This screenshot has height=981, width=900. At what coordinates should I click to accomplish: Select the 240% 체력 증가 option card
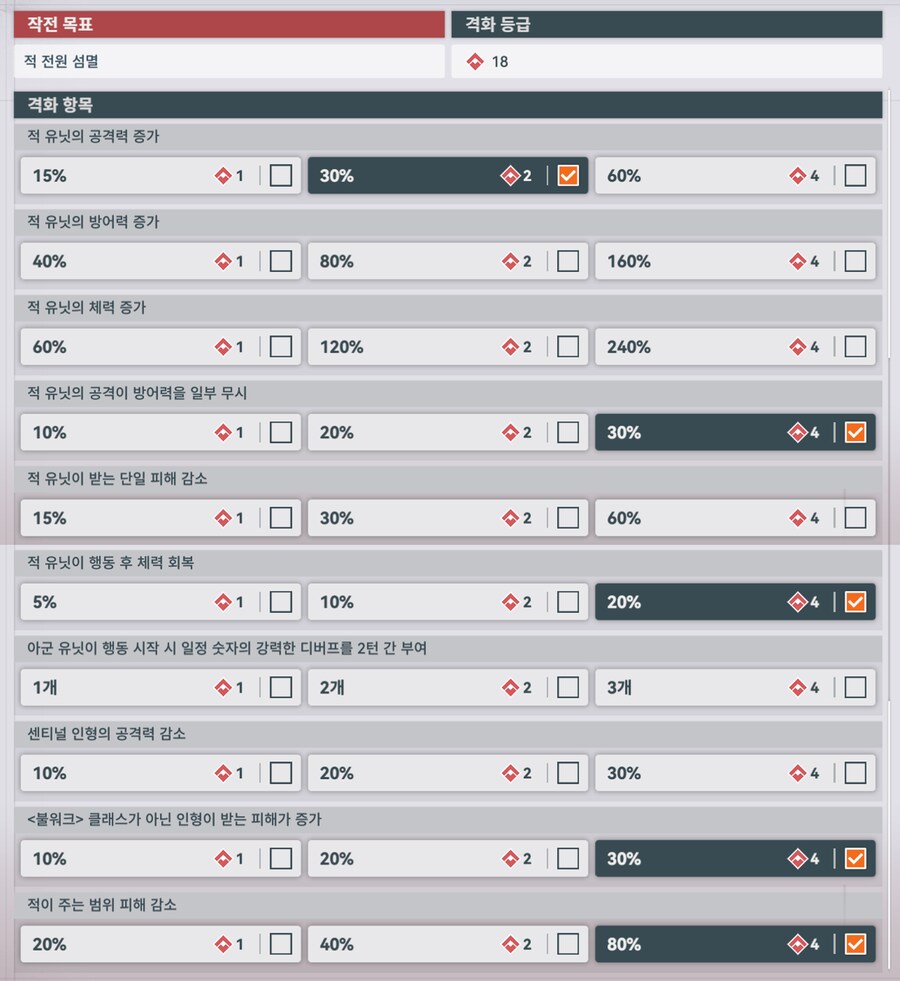coord(735,347)
